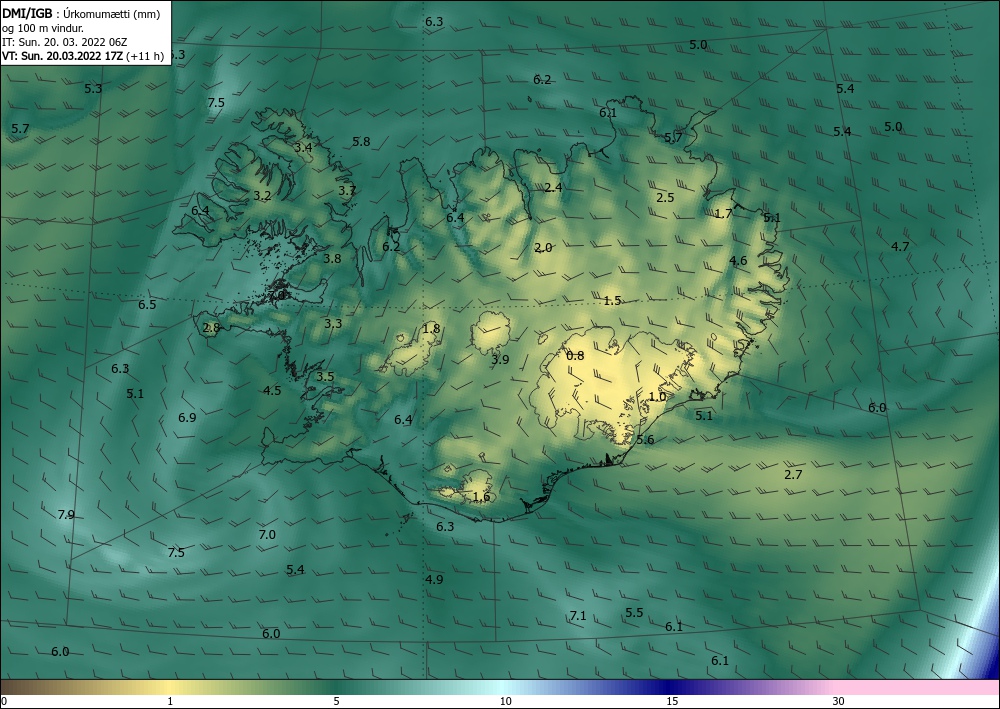1000x709 pixels.
Task: Click the map value "1.0" on the large glacier
Action: click(657, 397)
